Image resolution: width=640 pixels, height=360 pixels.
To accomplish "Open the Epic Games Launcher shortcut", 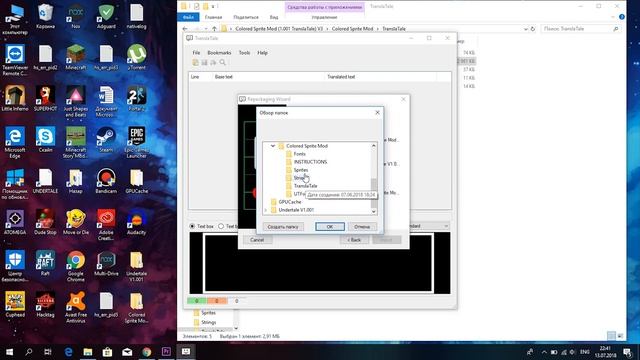I will coord(136,142).
